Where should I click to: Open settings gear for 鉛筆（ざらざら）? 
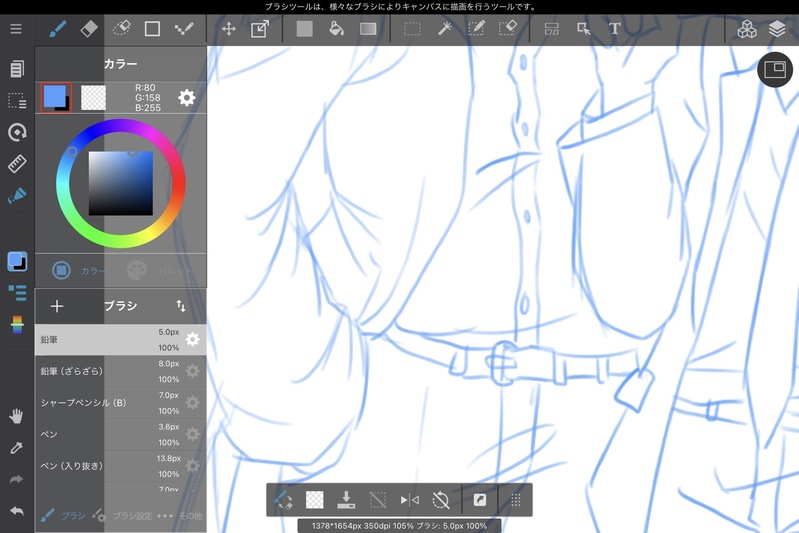pos(192,371)
